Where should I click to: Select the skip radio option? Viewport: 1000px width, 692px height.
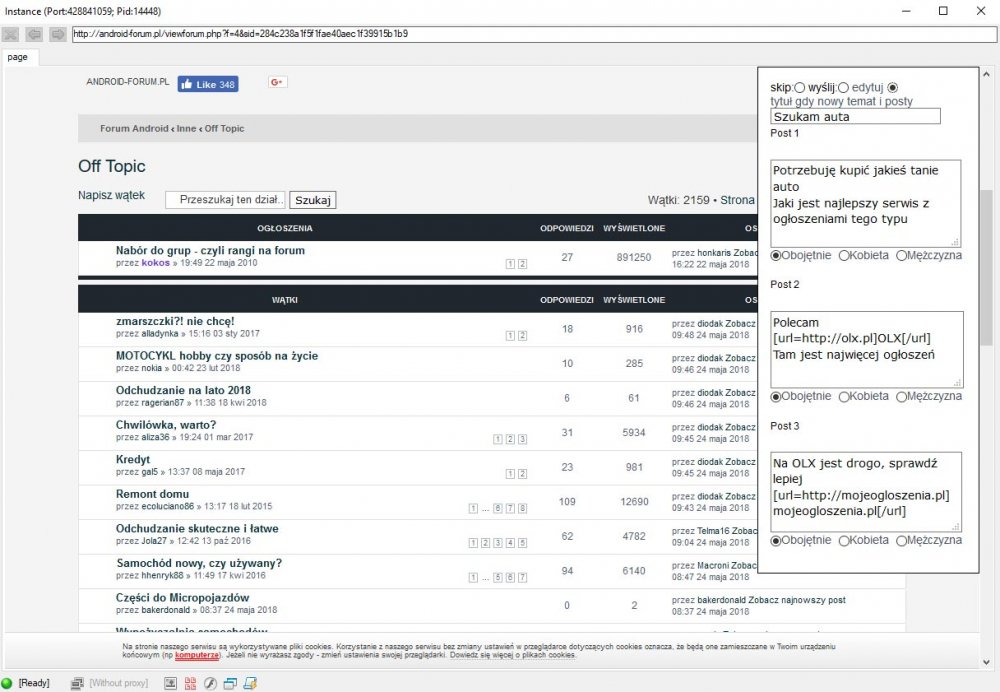(799, 88)
